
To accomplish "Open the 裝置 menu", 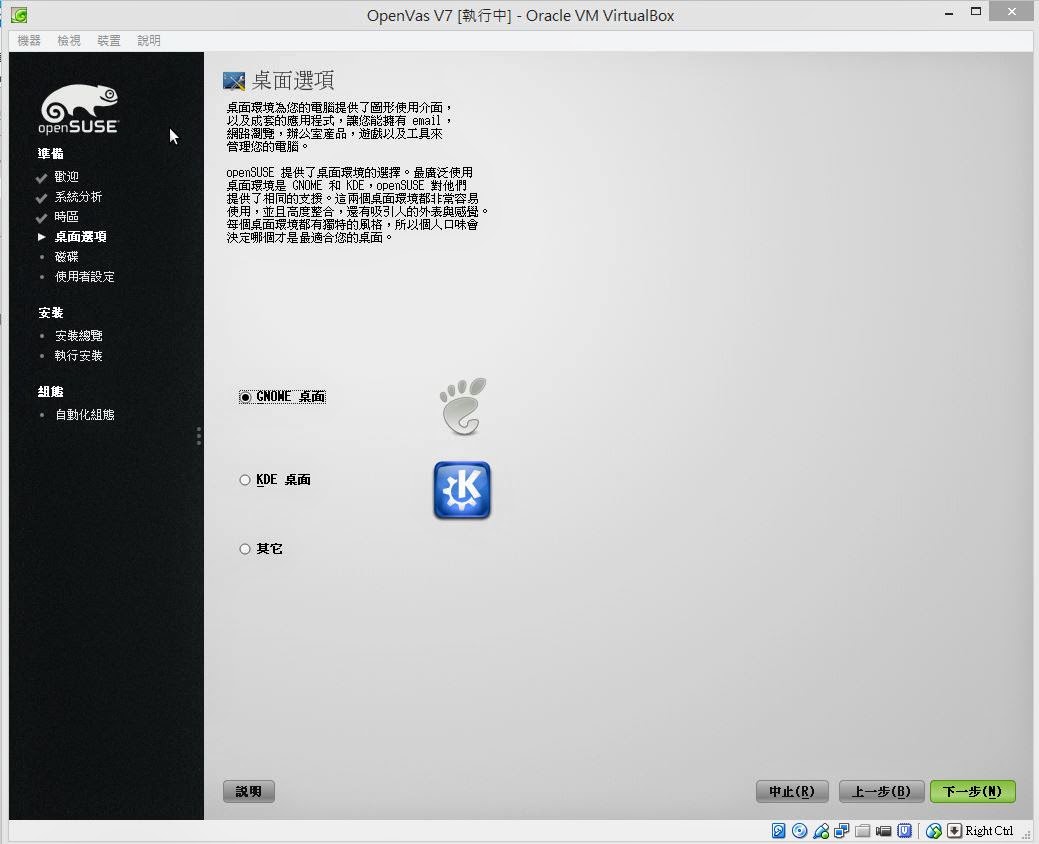I will click(109, 40).
